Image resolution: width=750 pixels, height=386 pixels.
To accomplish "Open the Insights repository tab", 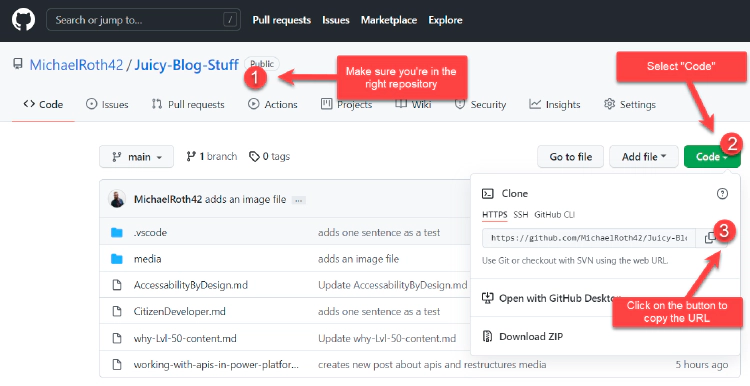I will pos(555,104).
